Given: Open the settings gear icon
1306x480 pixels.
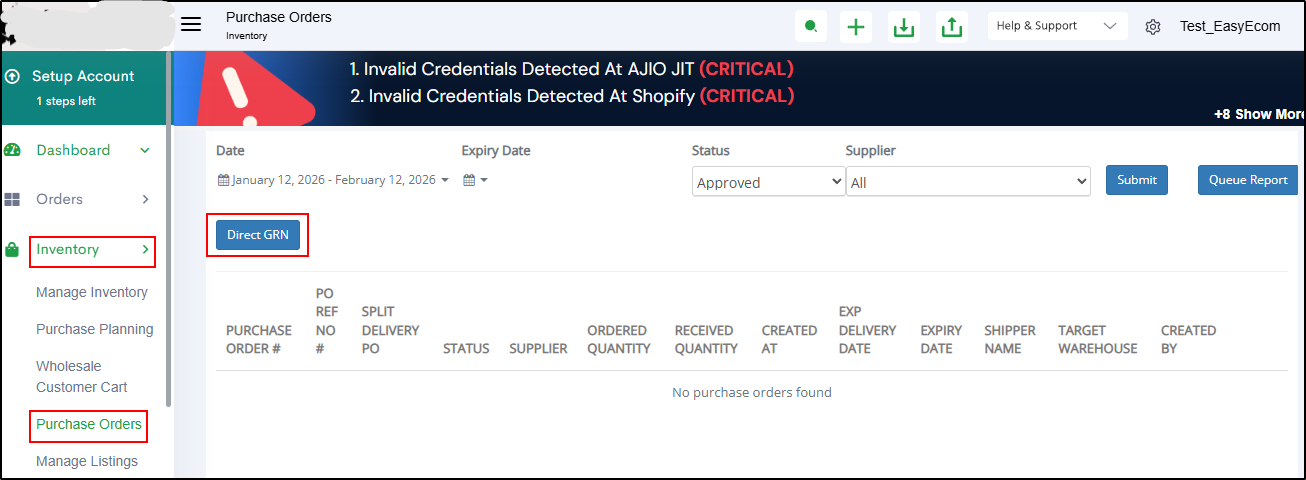Looking at the screenshot, I should (x=1153, y=27).
